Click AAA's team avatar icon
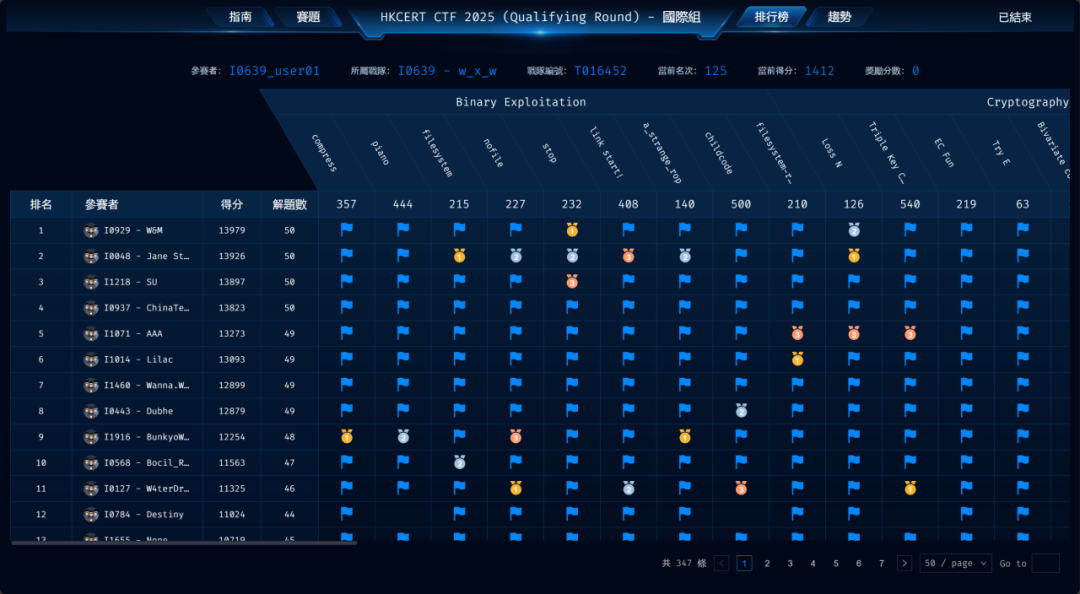 91,334
